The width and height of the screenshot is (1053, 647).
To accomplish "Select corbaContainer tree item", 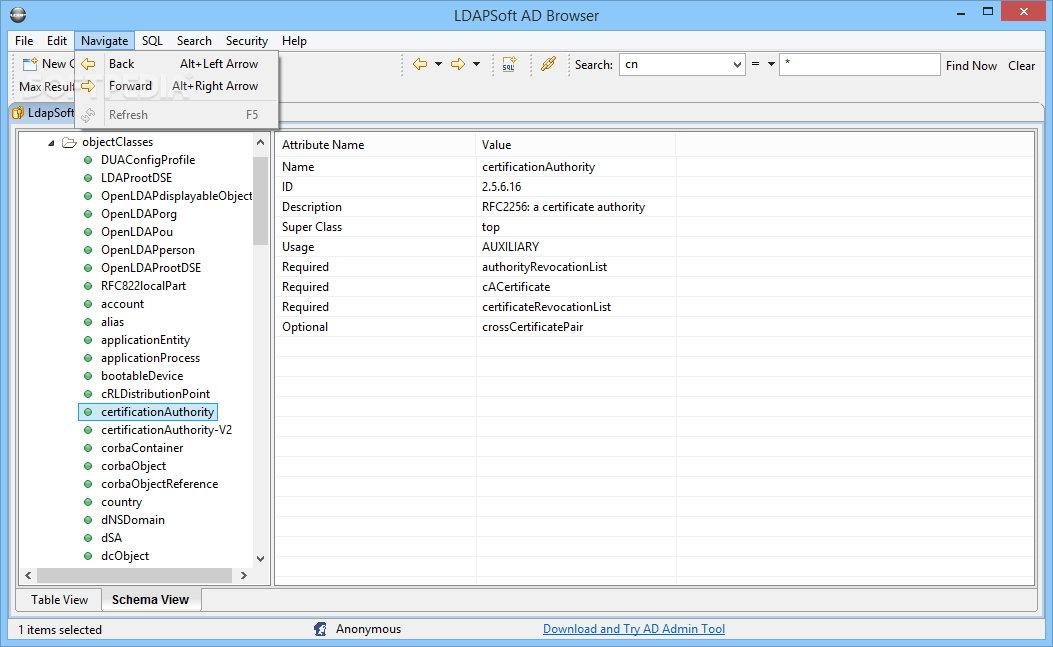I will (x=142, y=447).
